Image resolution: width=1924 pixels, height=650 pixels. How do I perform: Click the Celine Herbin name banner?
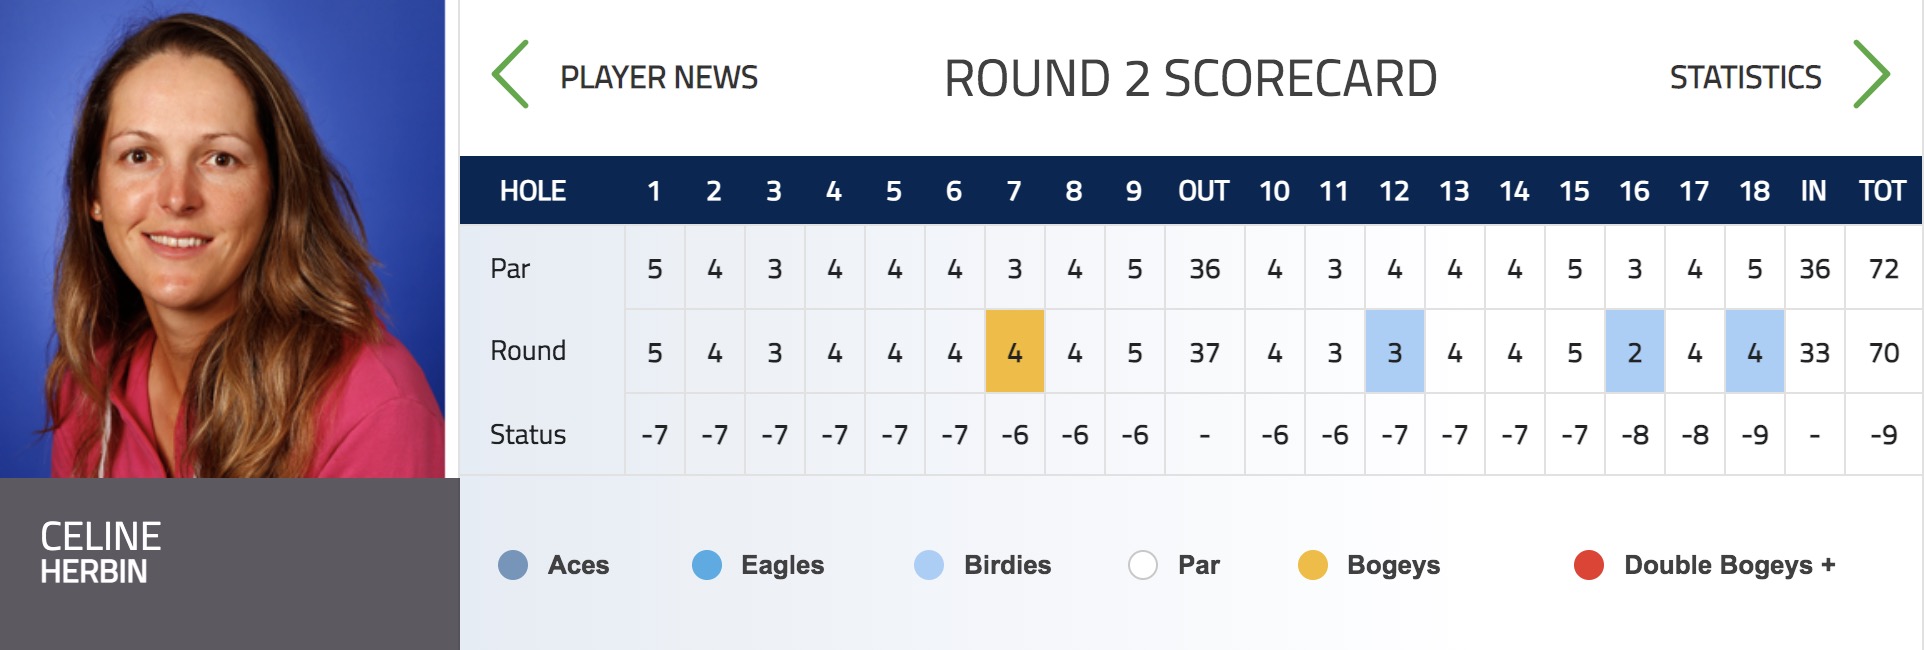229,564
